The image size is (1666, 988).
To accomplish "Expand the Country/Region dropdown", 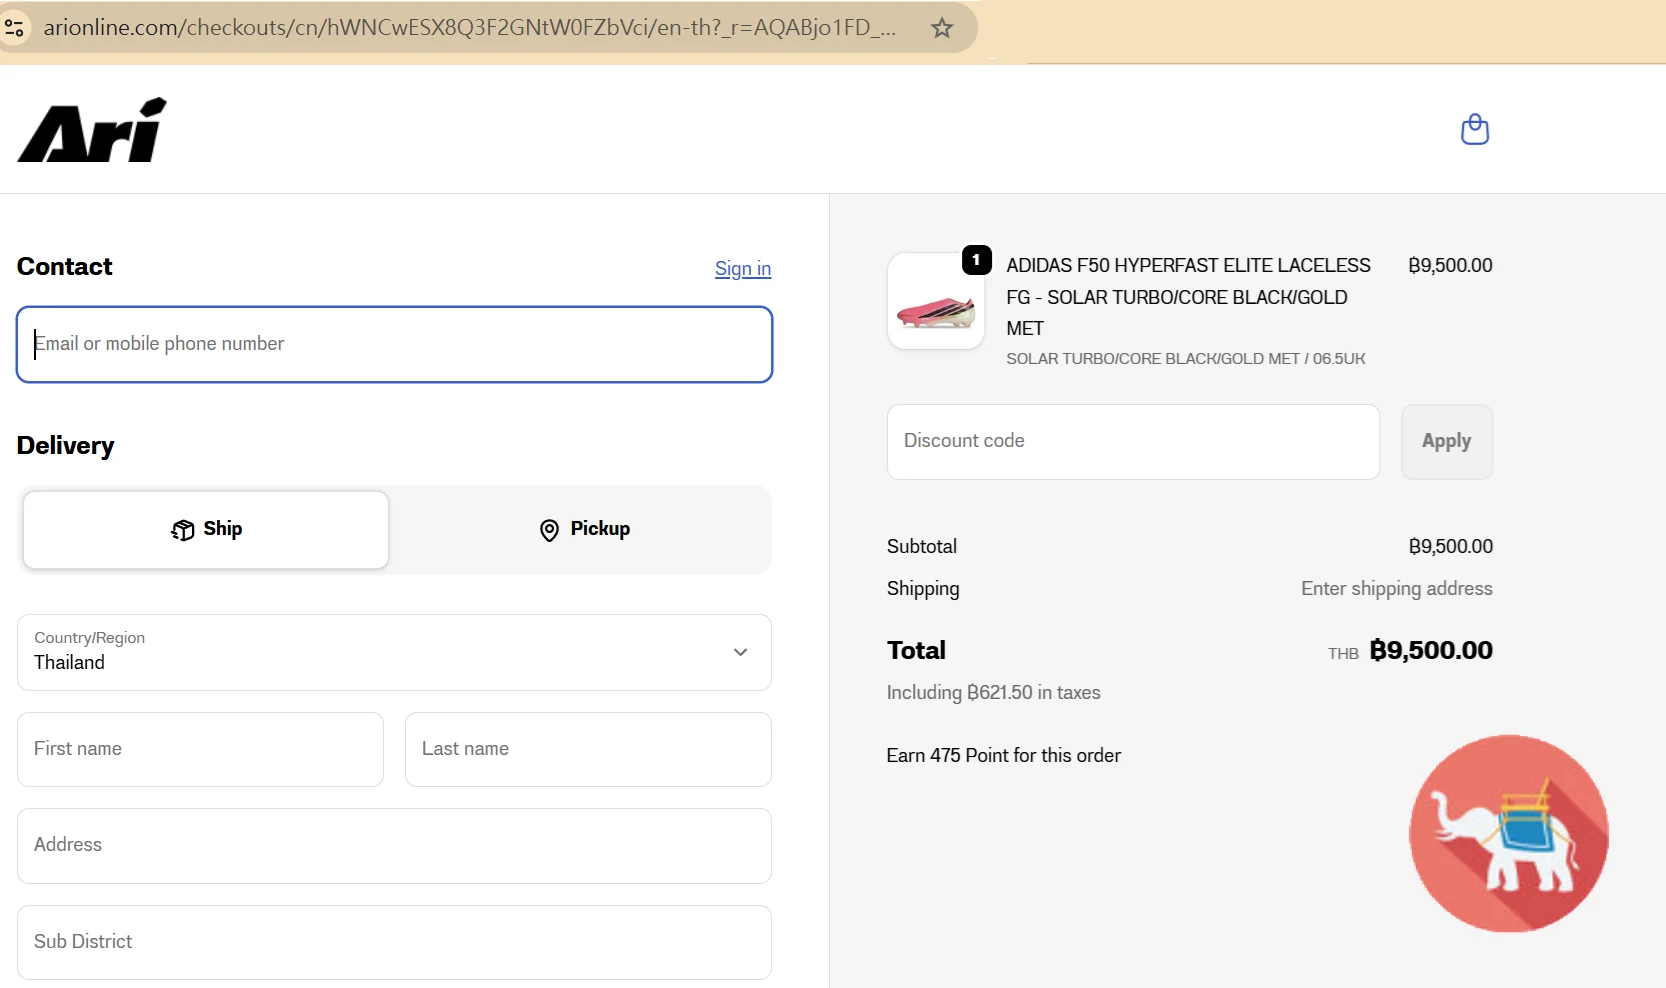I will click(x=394, y=652).
